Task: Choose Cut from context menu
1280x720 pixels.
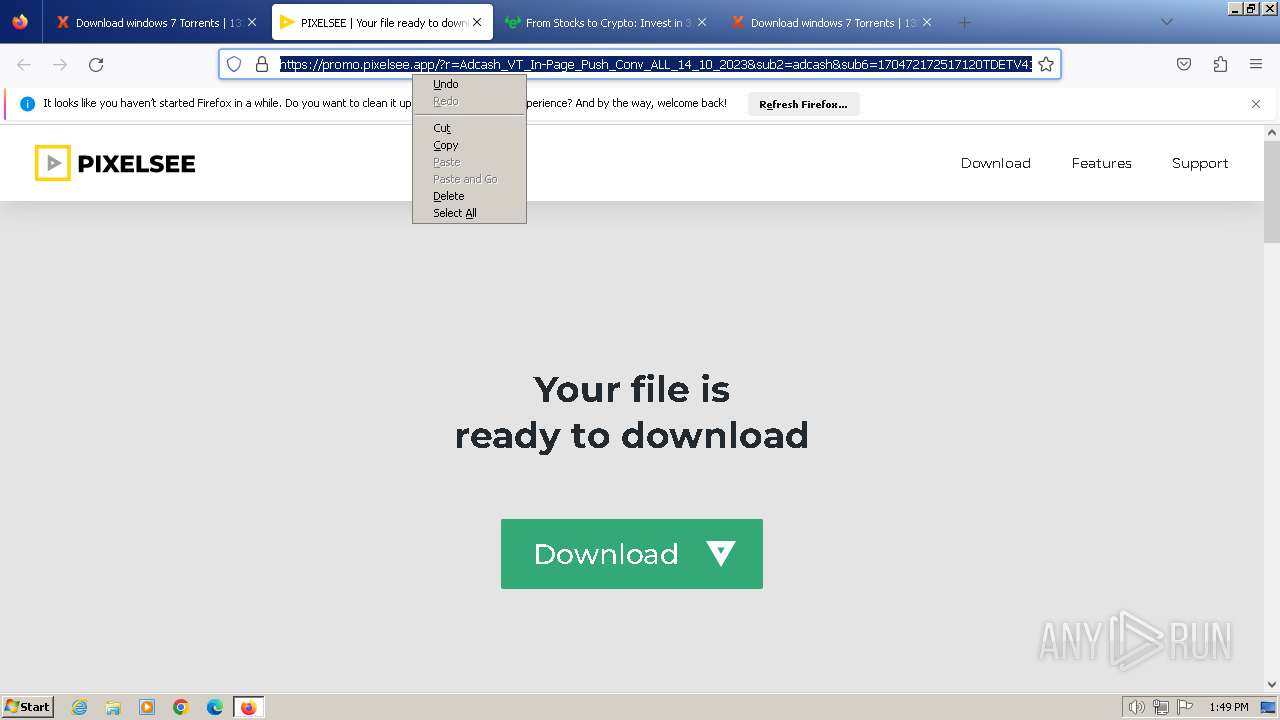Action: [469, 128]
